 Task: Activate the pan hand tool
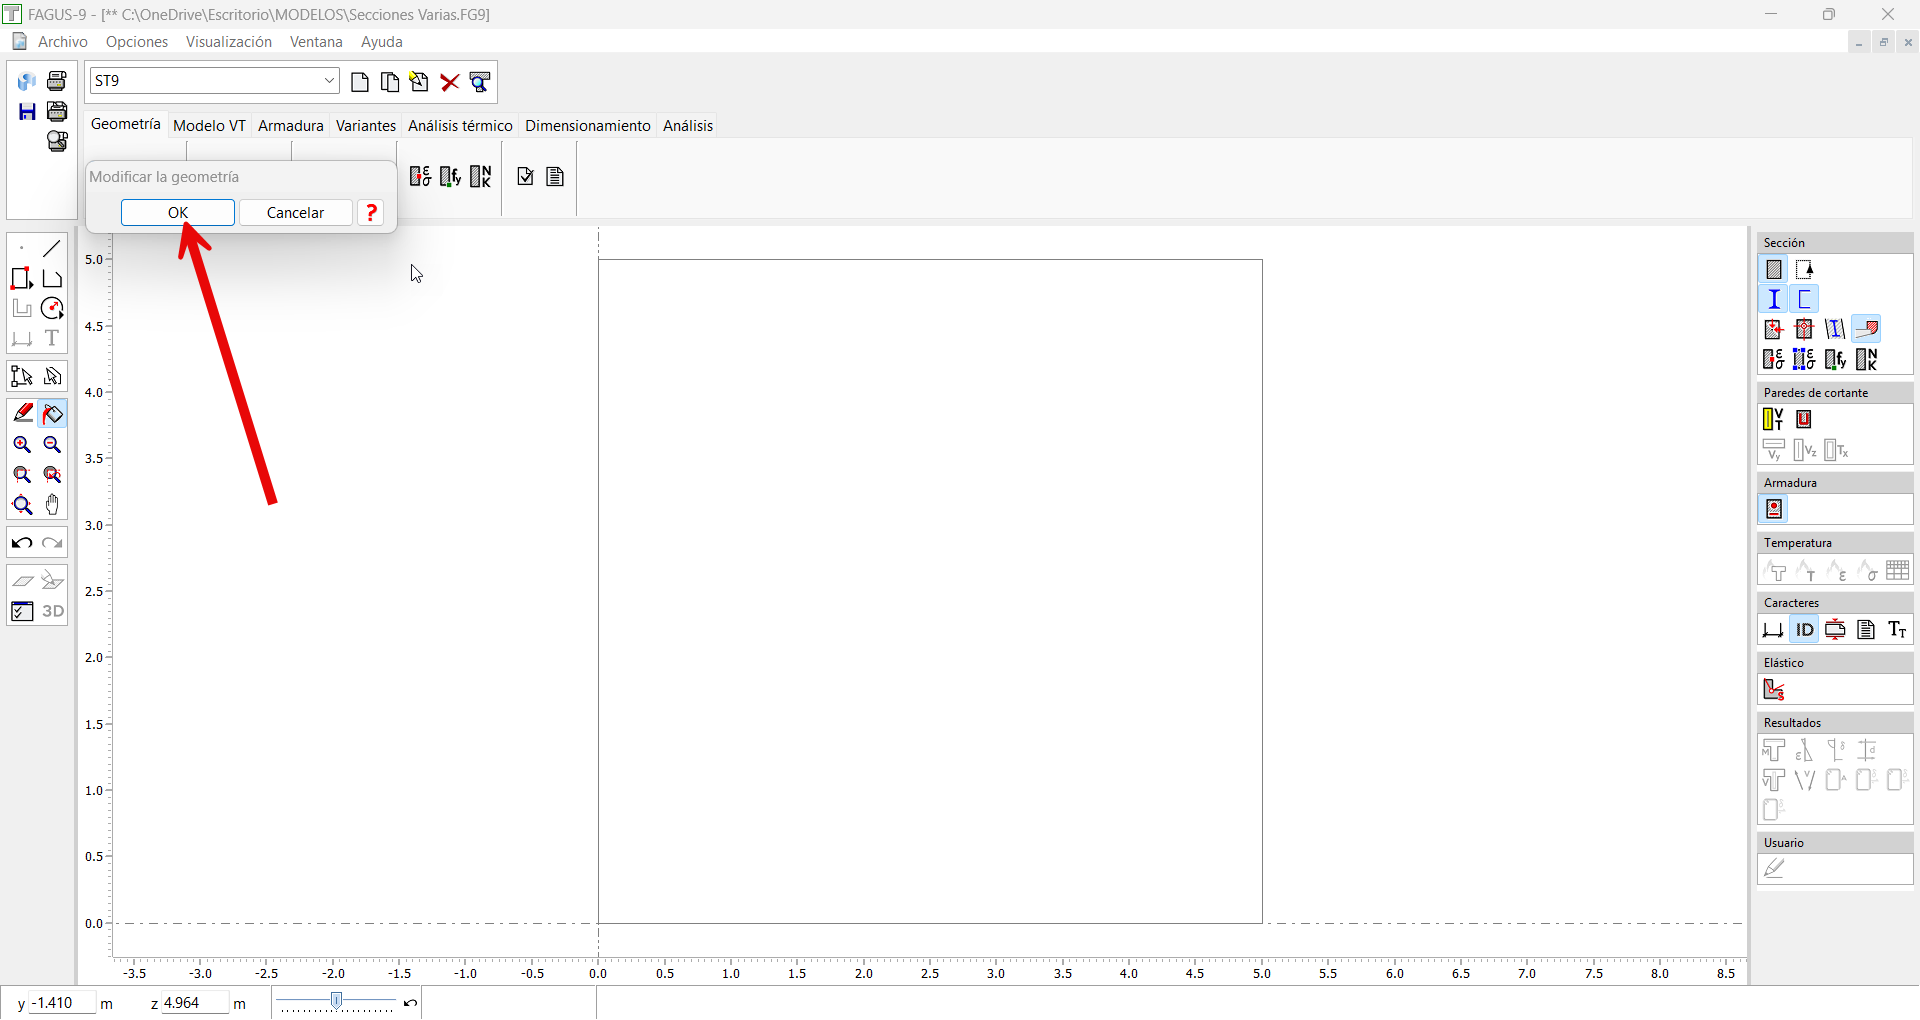coord(53,505)
